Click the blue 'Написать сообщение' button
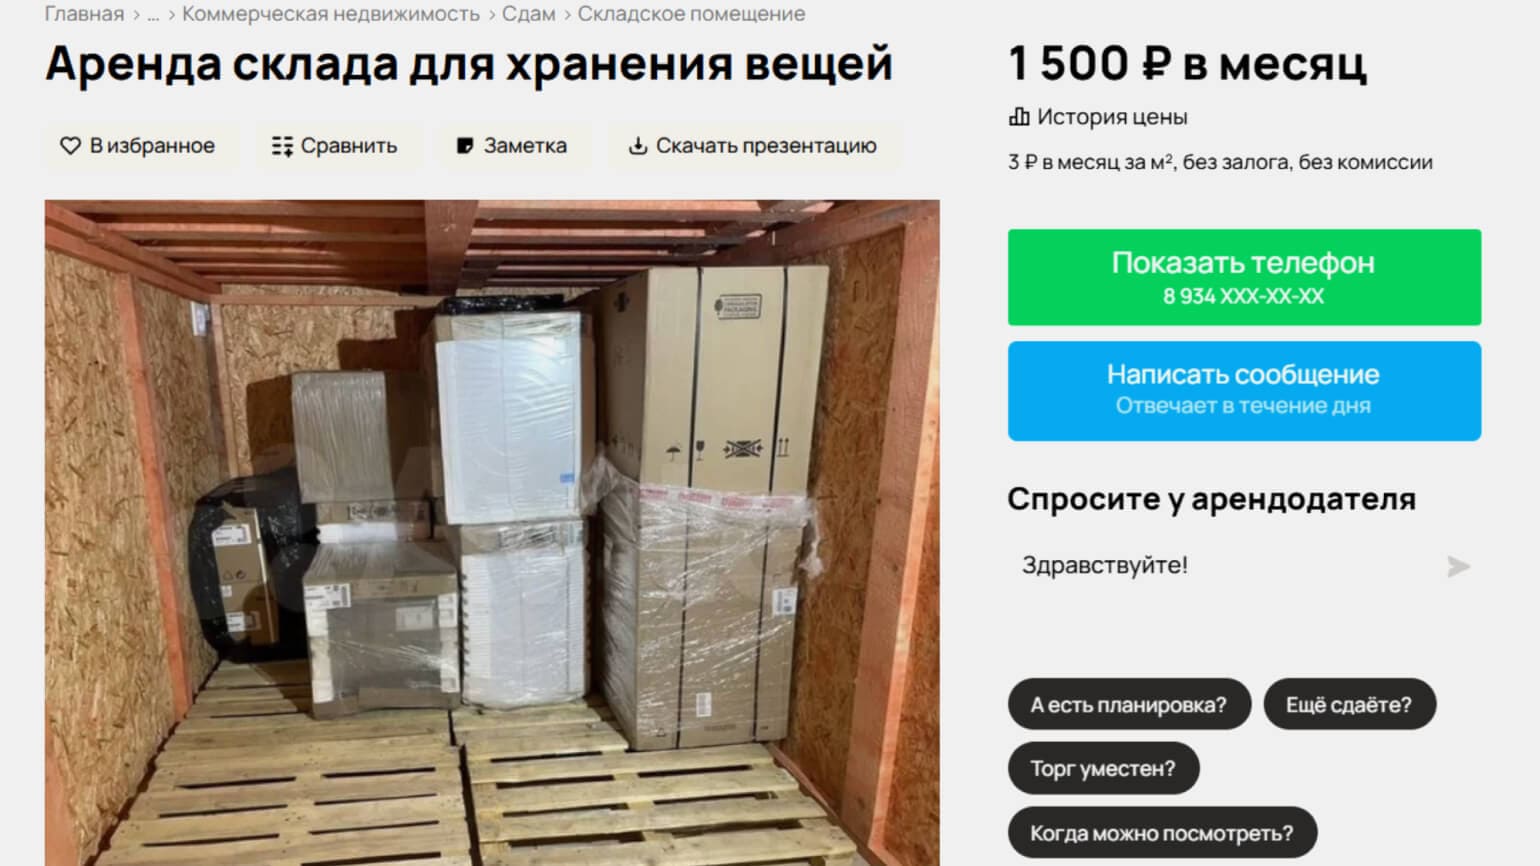Image resolution: width=1540 pixels, height=866 pixels. (1244, 391)
